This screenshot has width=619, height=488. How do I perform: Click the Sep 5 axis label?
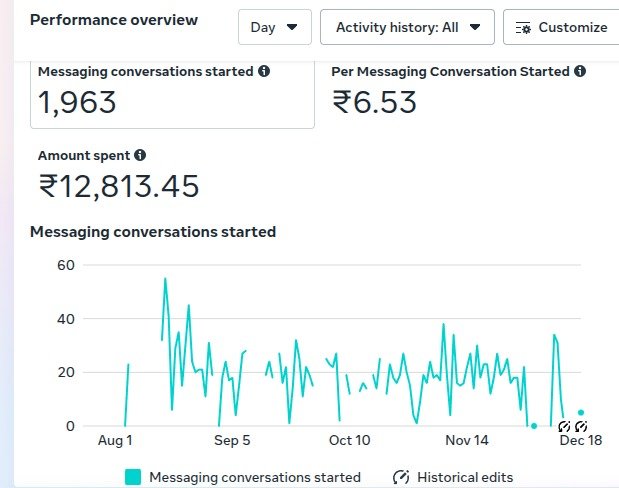click(232, 440)
